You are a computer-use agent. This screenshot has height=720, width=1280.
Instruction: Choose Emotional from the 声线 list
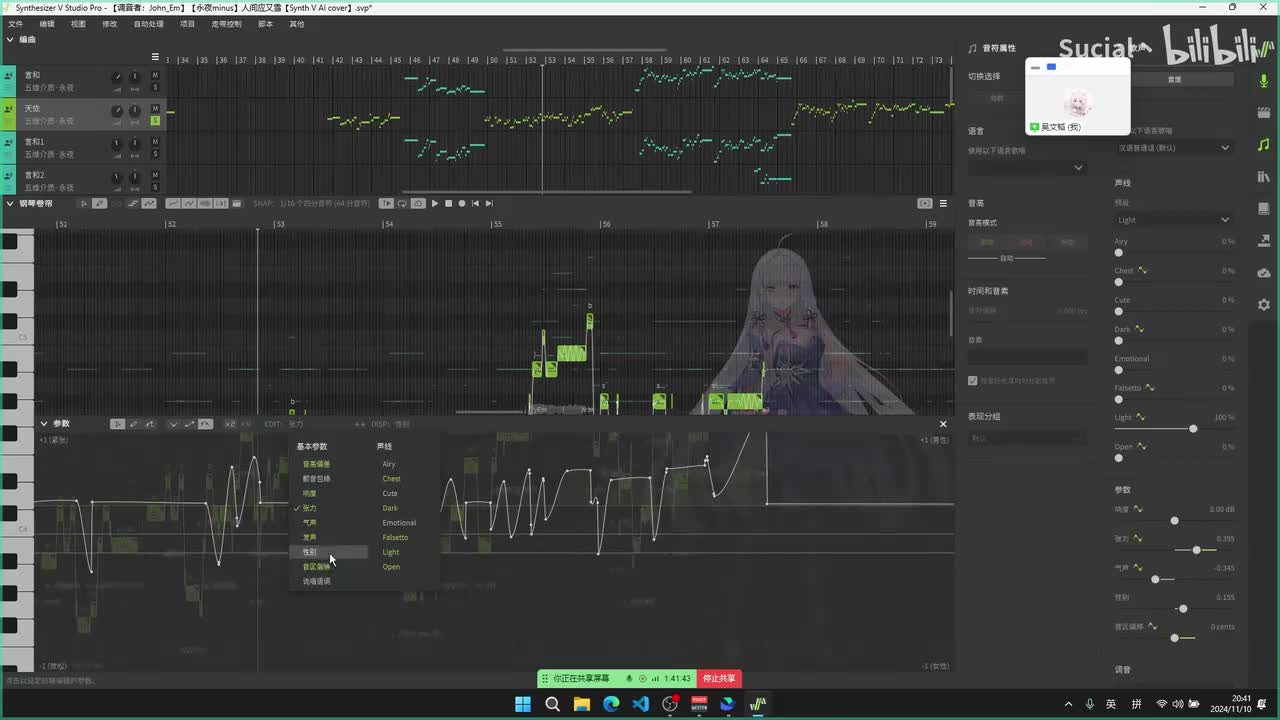click(399, 523)
